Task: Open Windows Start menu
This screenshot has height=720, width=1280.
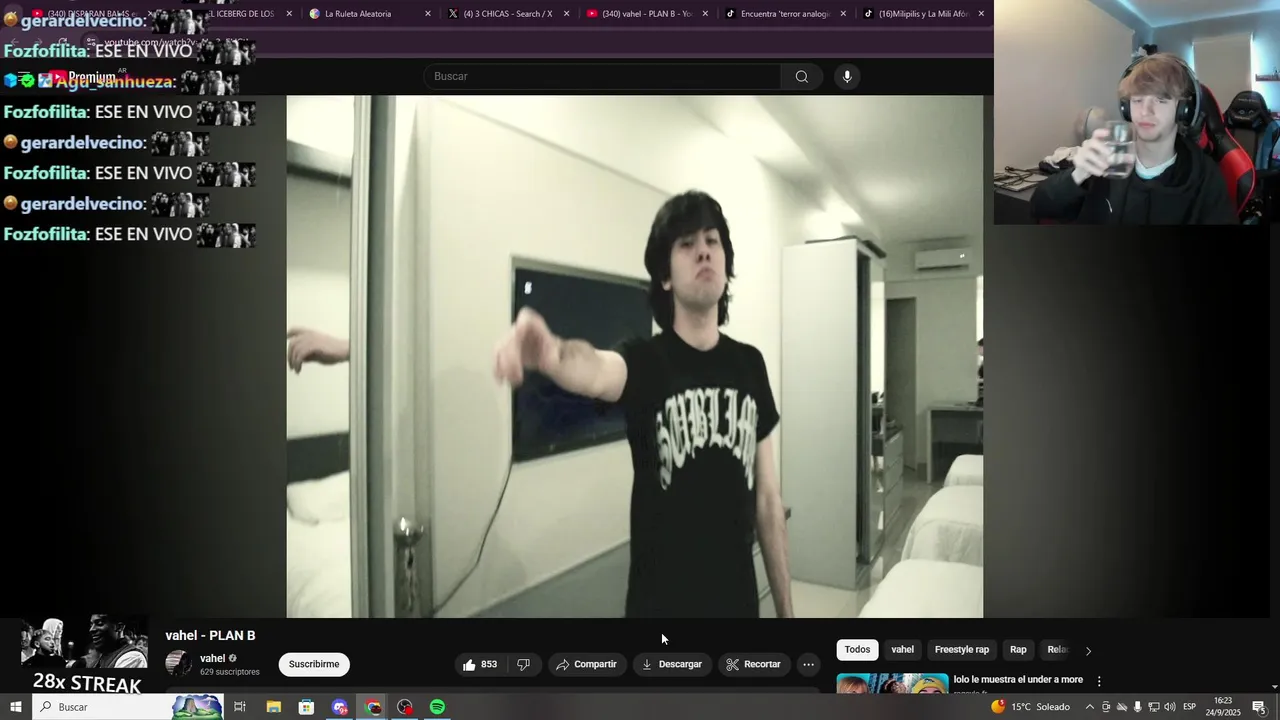Action: (x=15, y=707)
